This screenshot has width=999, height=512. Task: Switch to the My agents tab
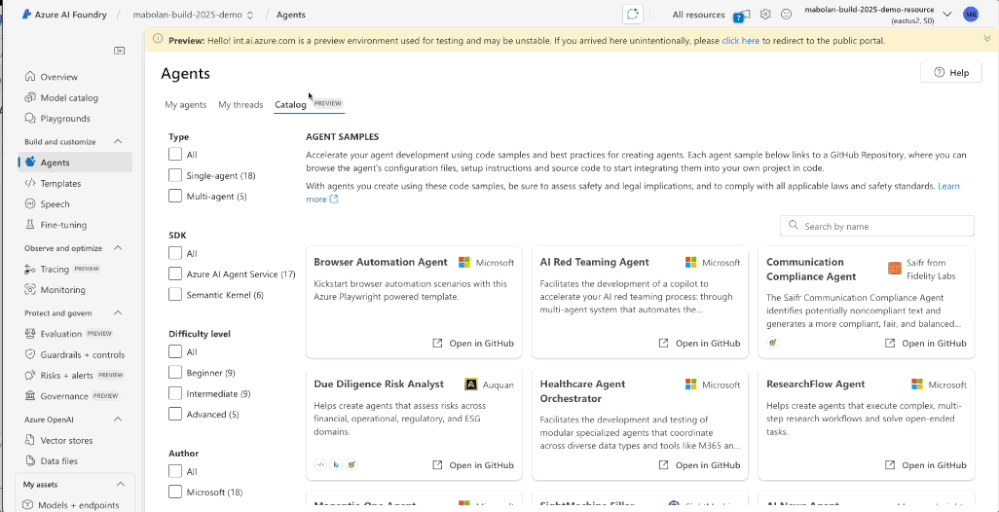point(185,105)
